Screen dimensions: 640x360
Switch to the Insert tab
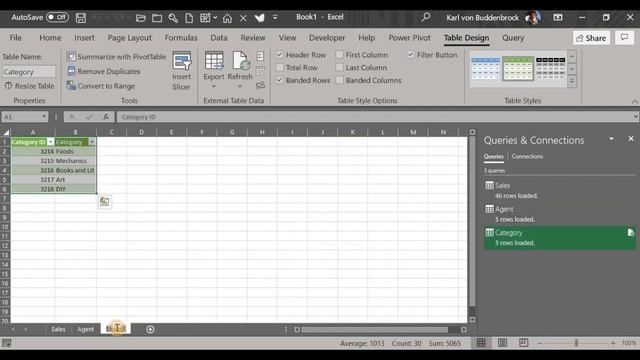(x=84, y=38)
